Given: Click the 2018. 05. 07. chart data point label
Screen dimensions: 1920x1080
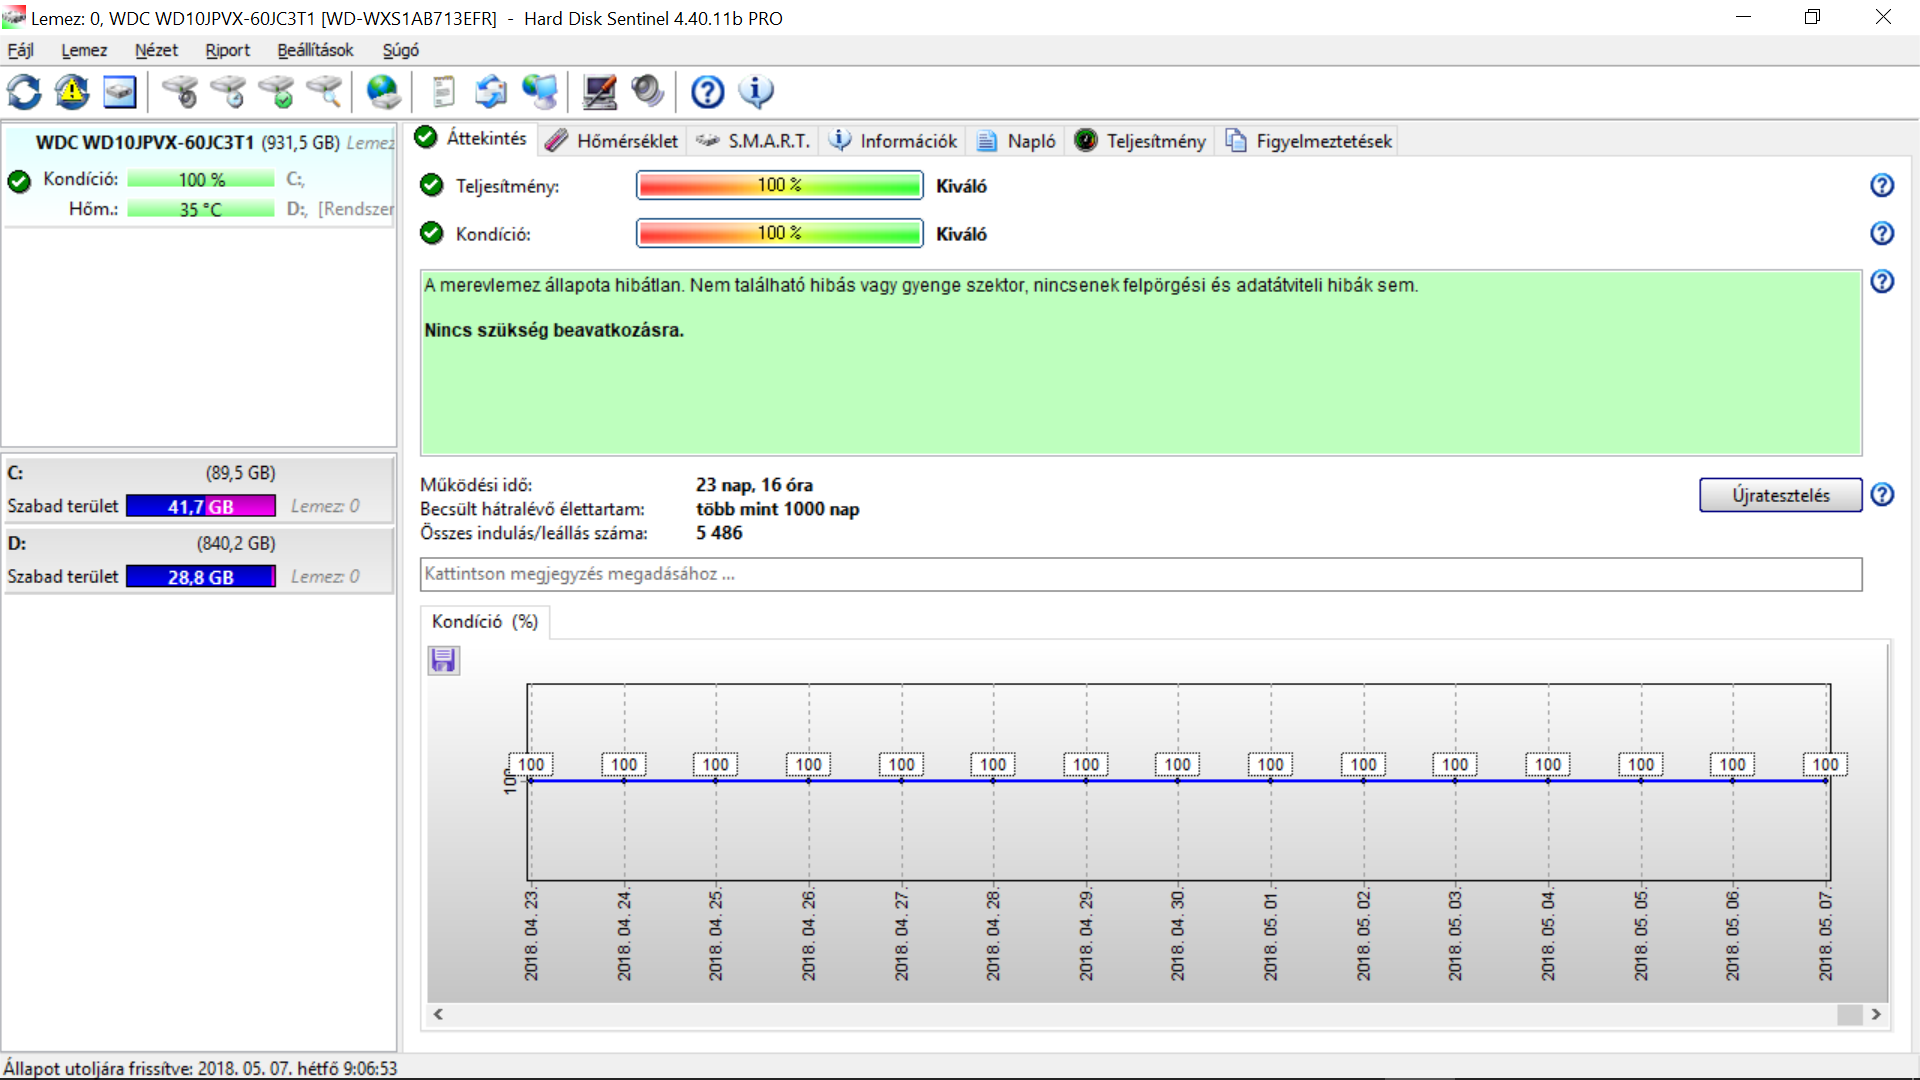Looking at the screenshot, I should [x=1825, y=765].
